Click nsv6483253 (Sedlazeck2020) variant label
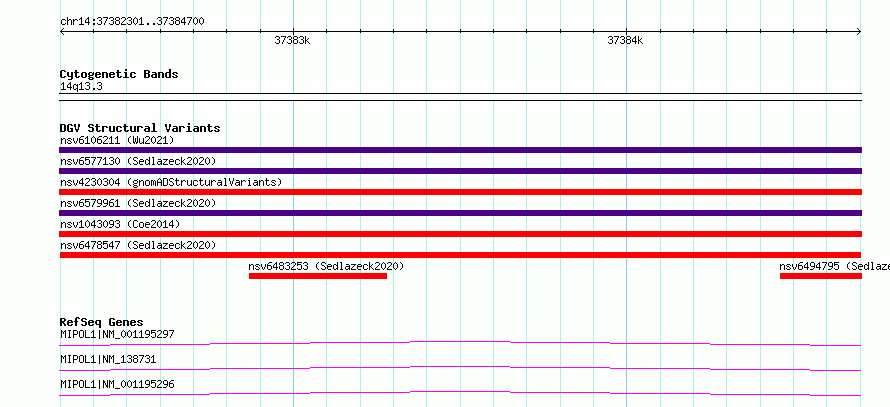Image resolution: width=890 pixels, height=407 pixels. [x=326, y=266]
